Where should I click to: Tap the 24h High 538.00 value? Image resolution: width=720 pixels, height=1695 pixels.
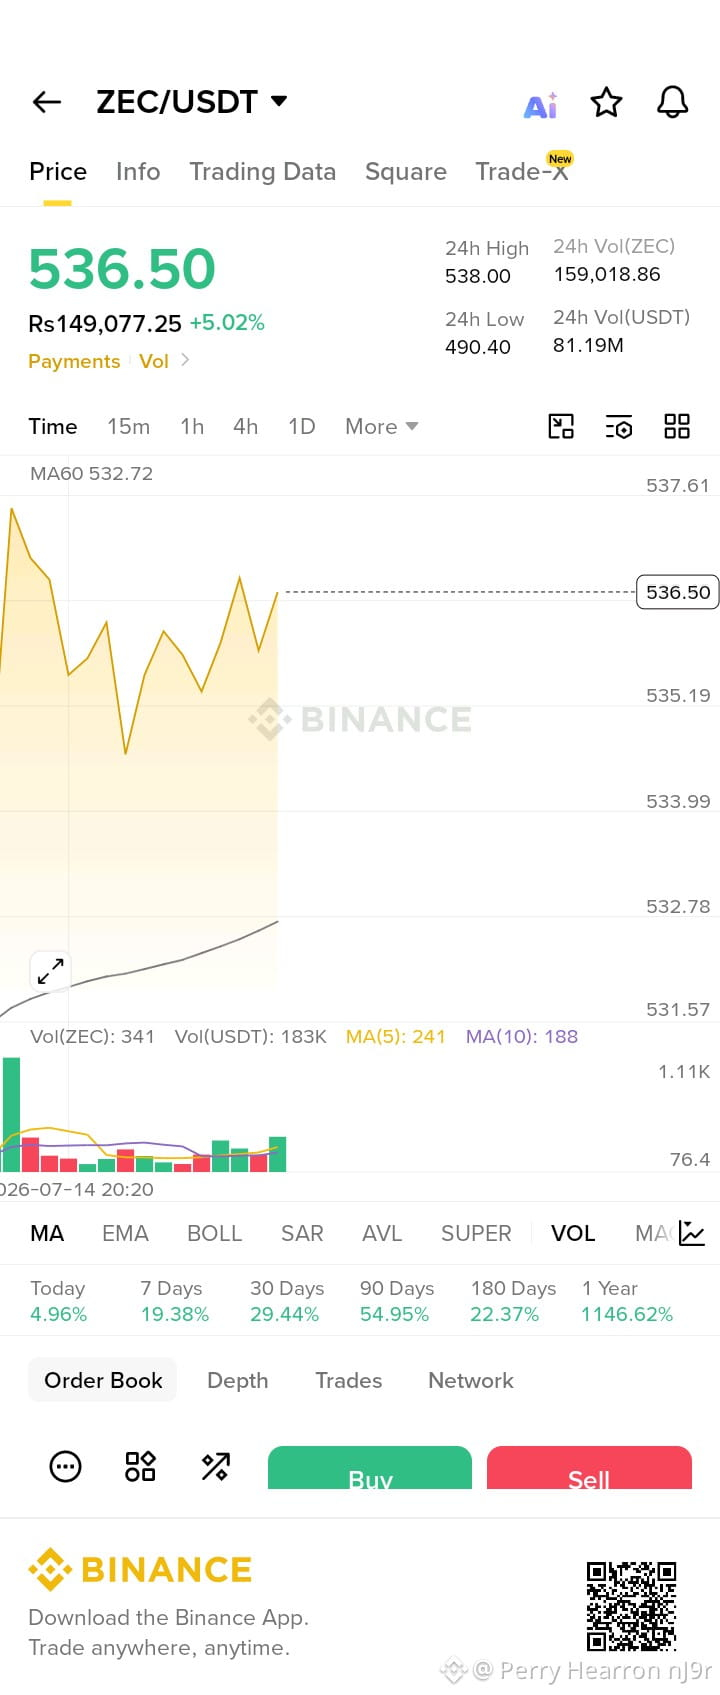478,276
